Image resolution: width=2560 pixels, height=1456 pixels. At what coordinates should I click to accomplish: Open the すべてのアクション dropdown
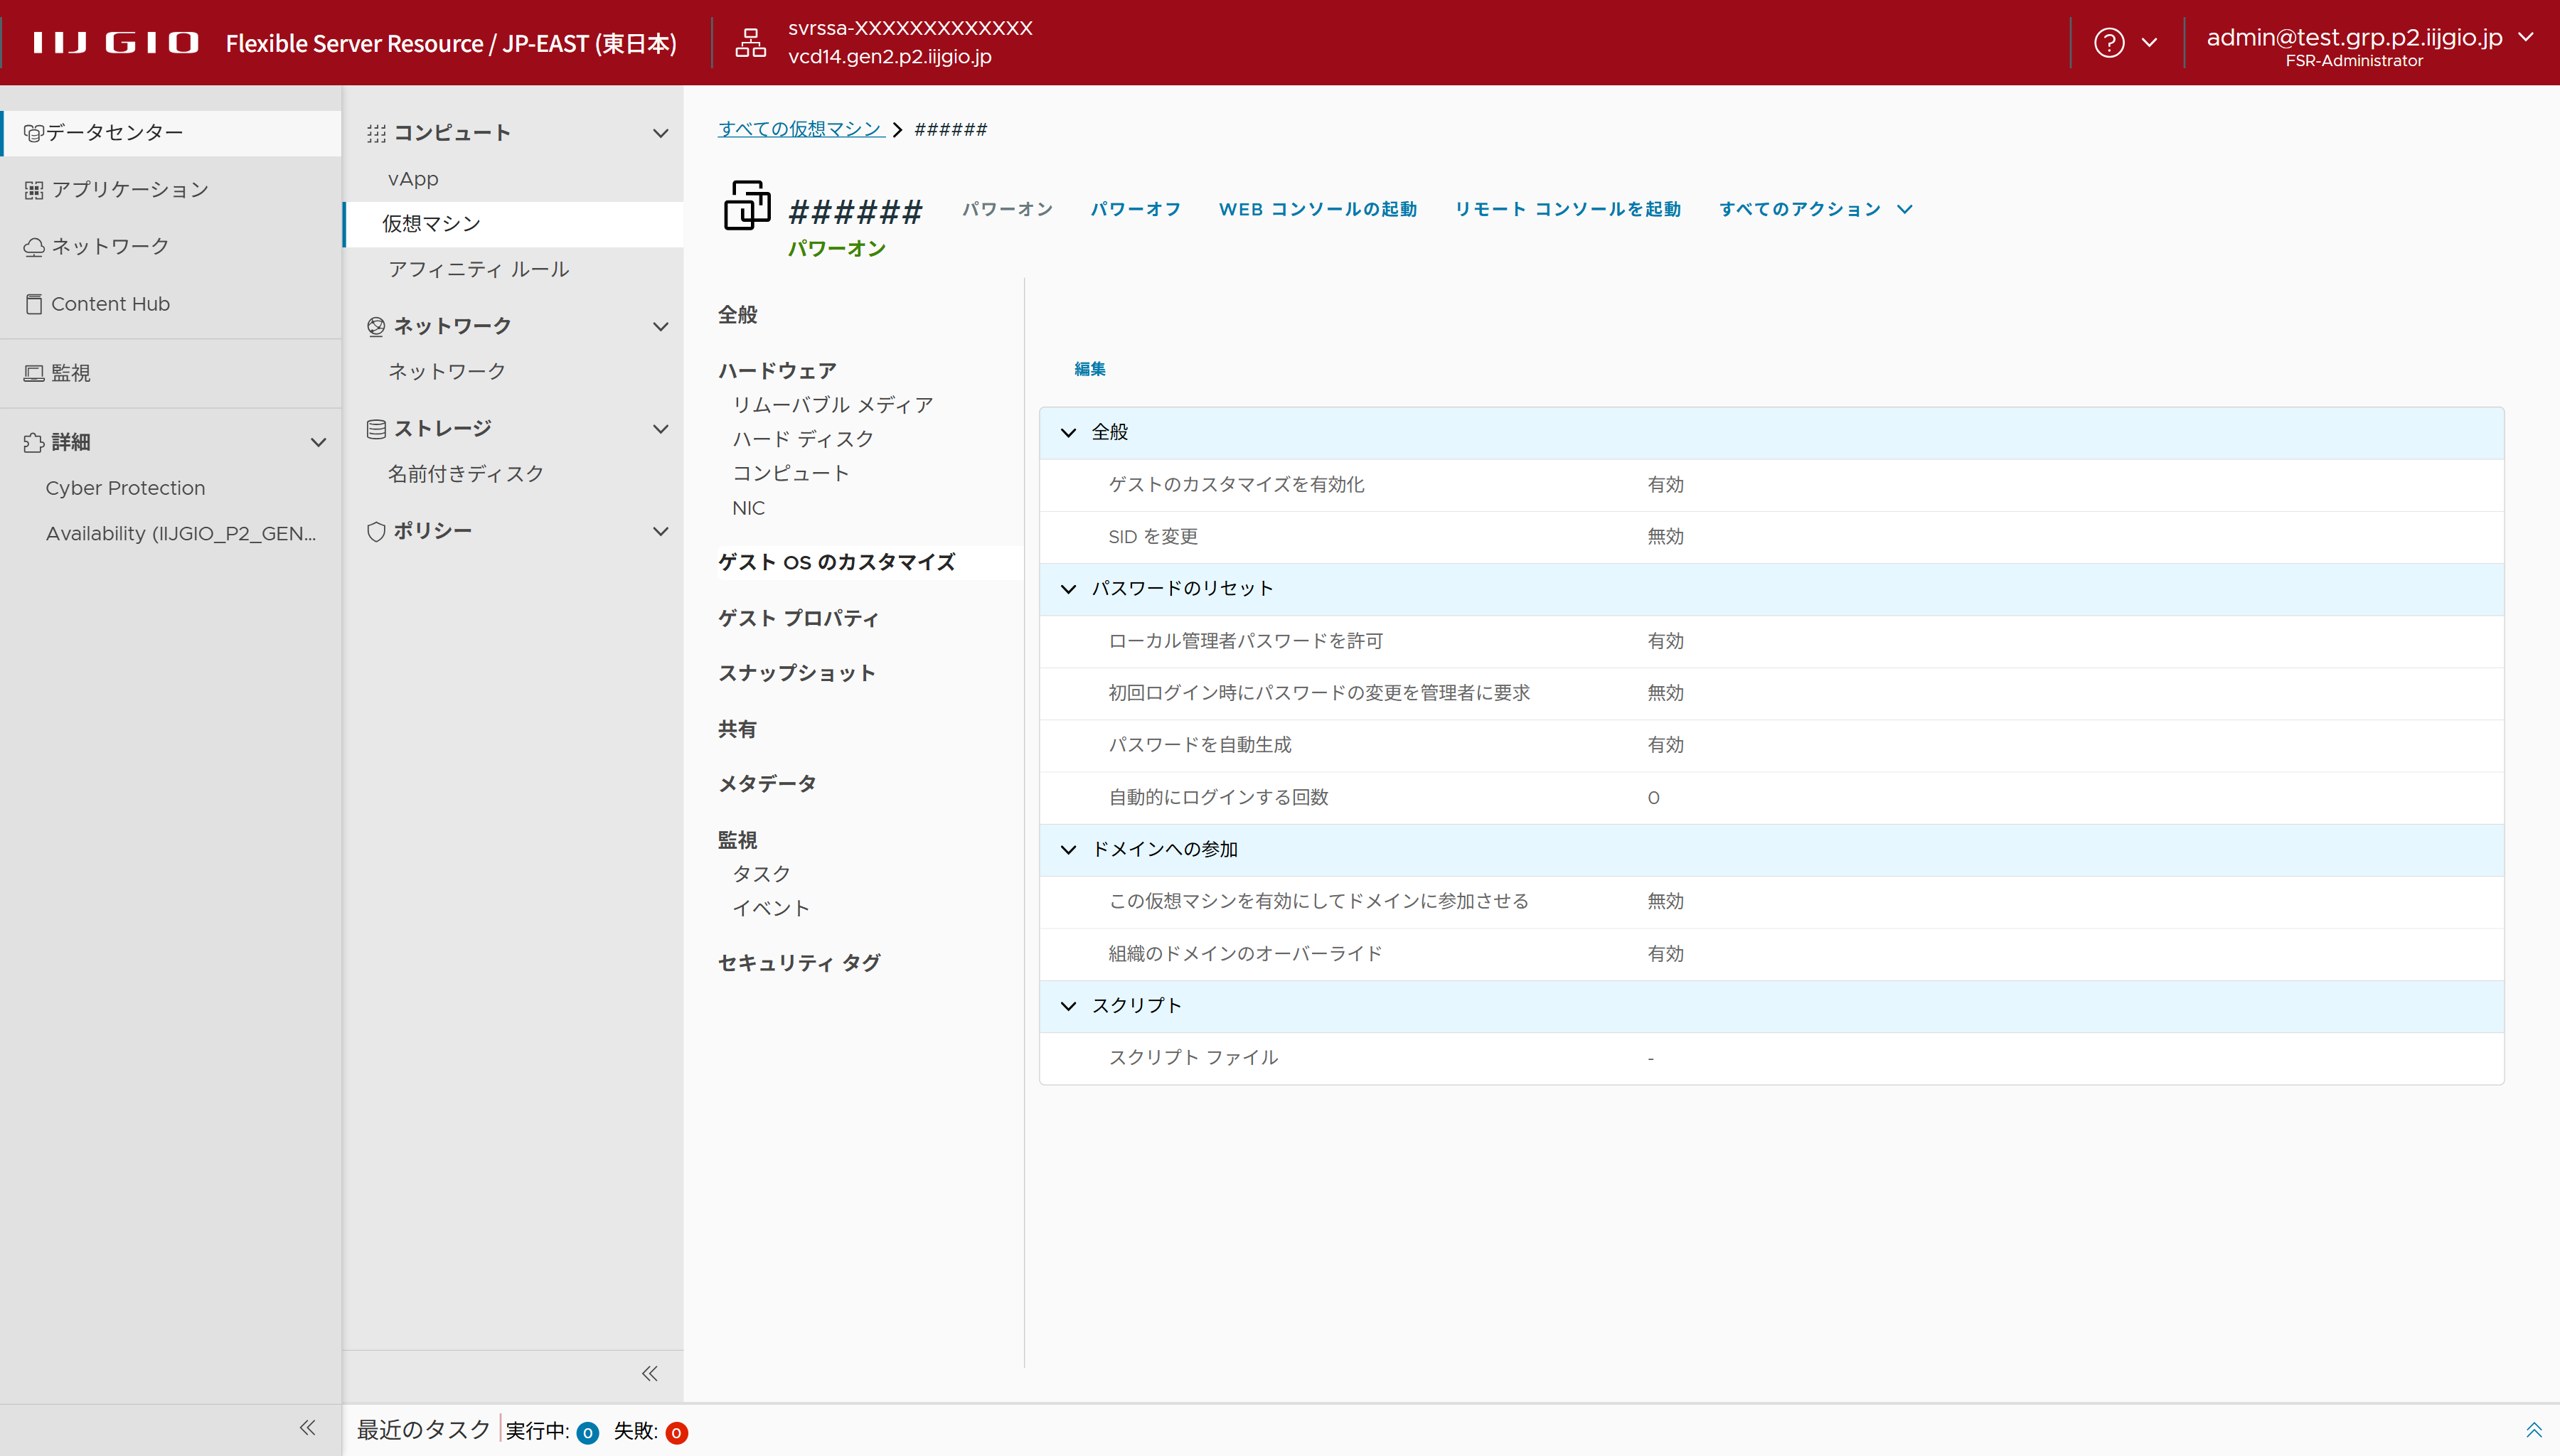click(x=1814, y=209)
